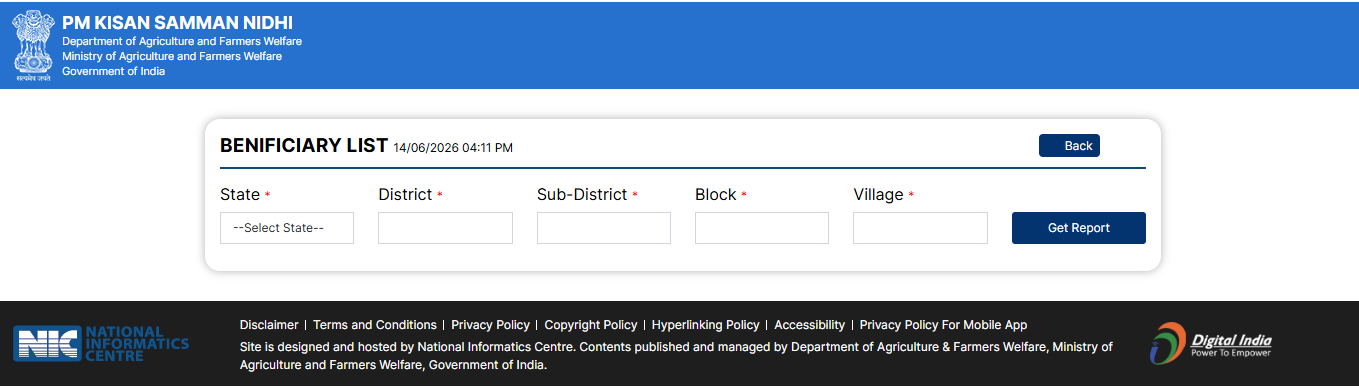Click the Block field label

(x=716, y=195)
